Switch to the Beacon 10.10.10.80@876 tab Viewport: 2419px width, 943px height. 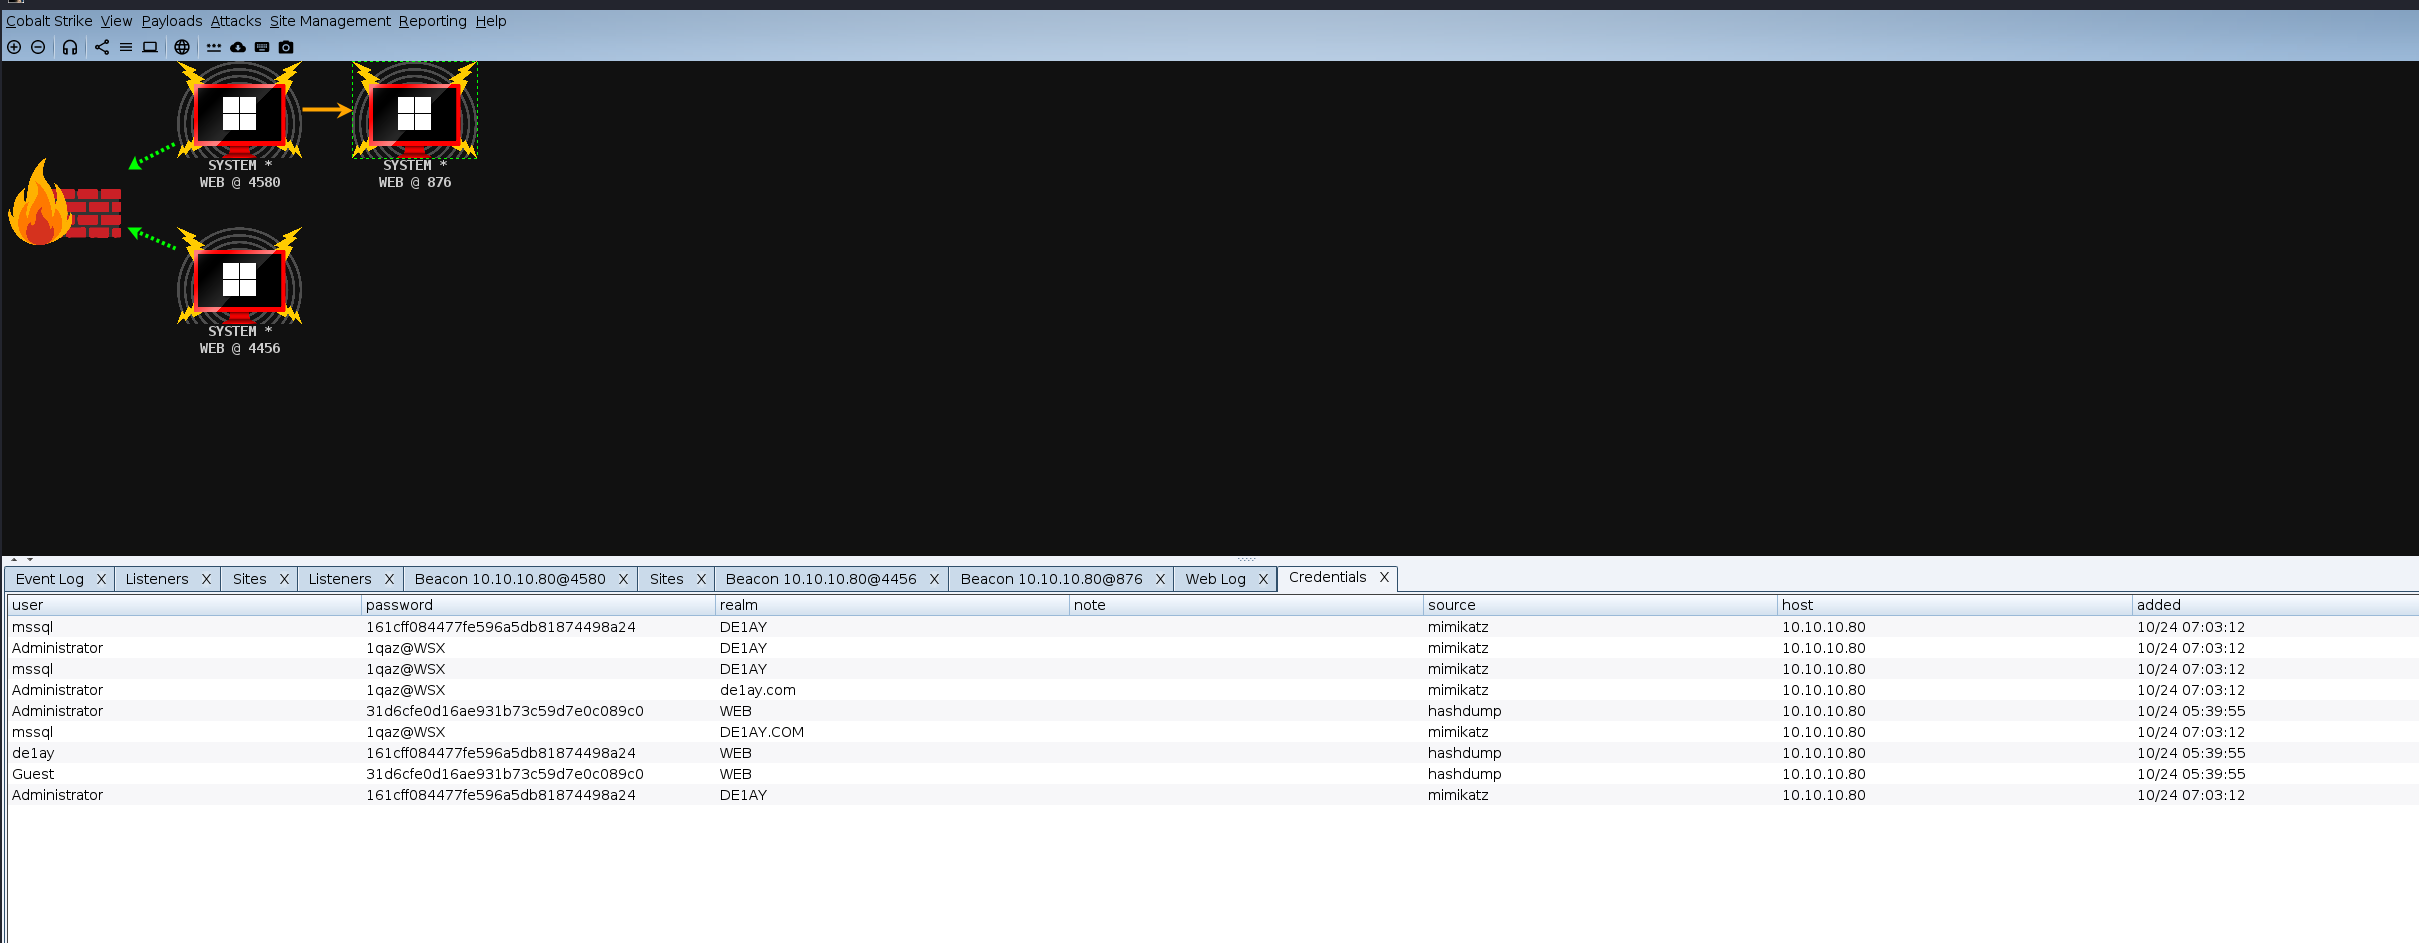click(x=1051, y=579)
